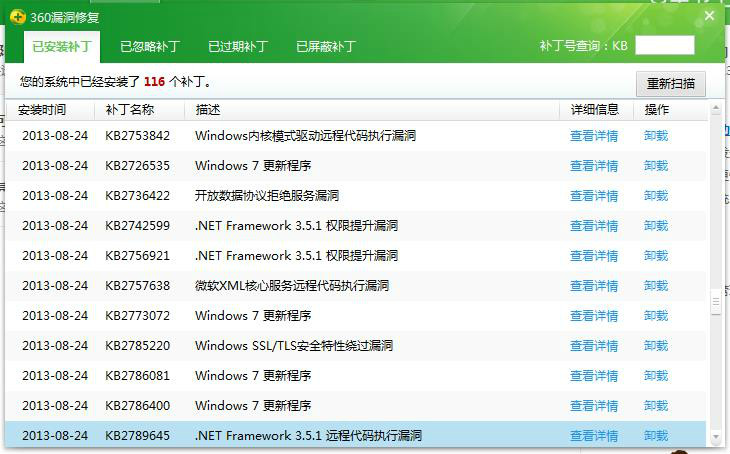Click description 开放数据协议拒绝服务漏洞

click(x=267, y=196)
